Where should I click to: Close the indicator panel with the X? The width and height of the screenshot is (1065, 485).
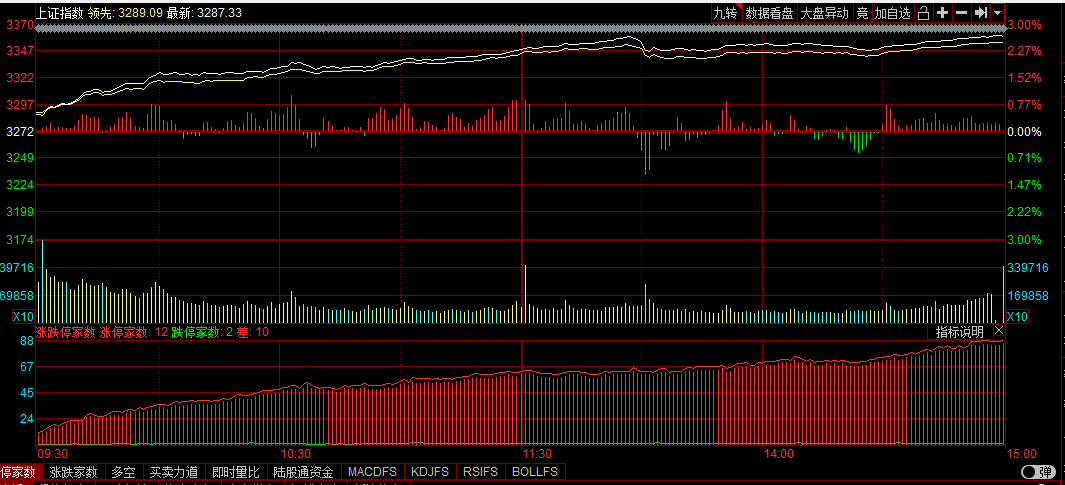pyautogui.click(x=998, y=331)
